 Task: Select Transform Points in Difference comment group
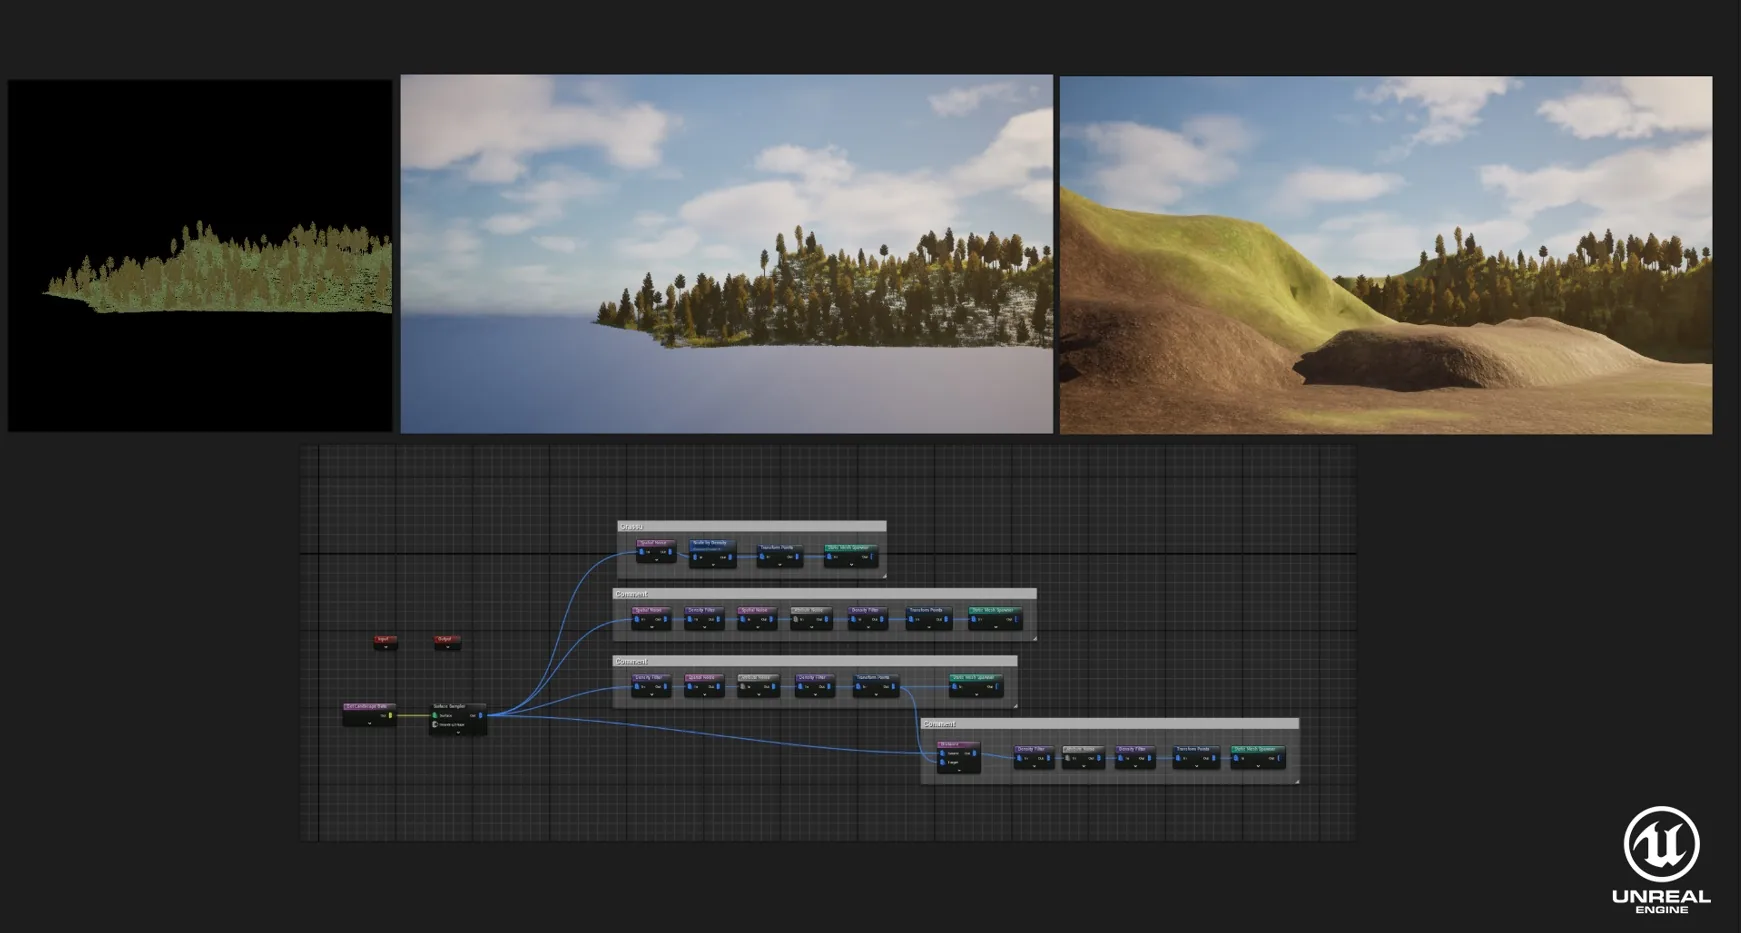coord(1196,757)
